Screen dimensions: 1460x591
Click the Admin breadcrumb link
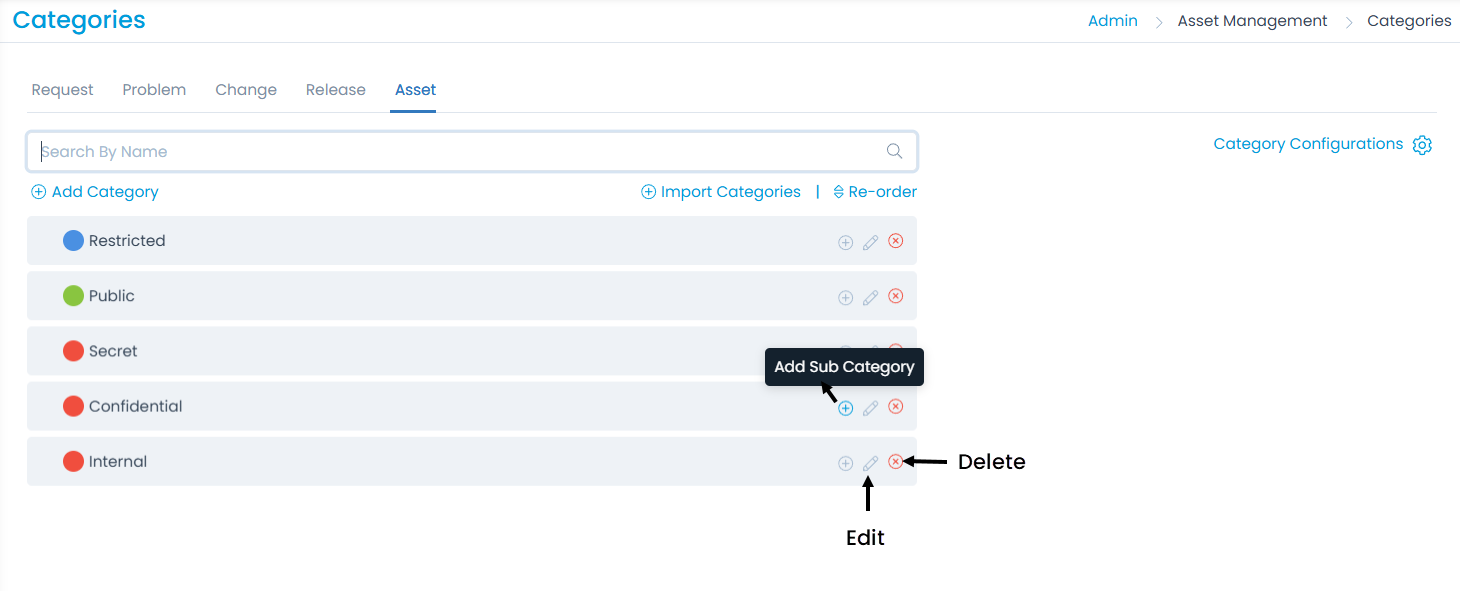click(x=1113, y=21)
